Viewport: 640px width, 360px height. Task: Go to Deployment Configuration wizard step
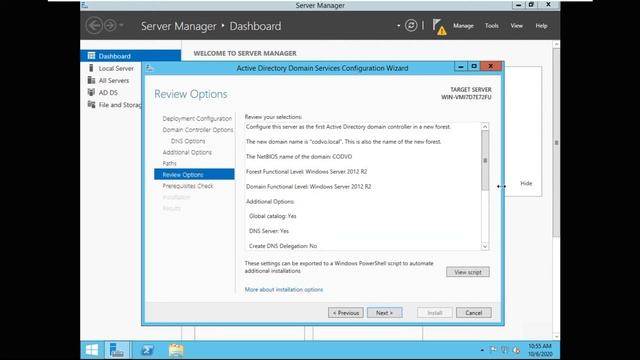pyautogui.click(x=197, y=119)
